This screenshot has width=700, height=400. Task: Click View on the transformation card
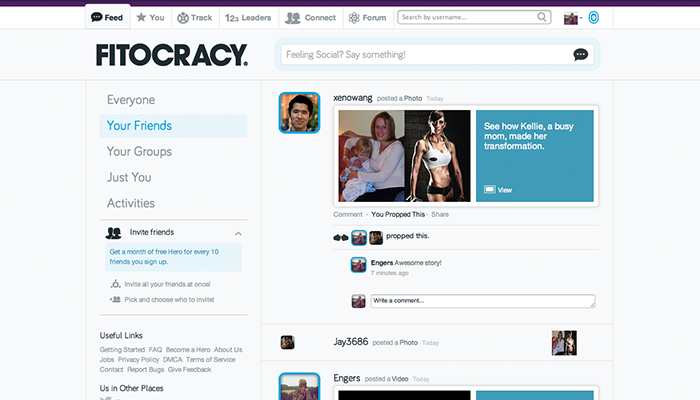click(x=498, y=190)
